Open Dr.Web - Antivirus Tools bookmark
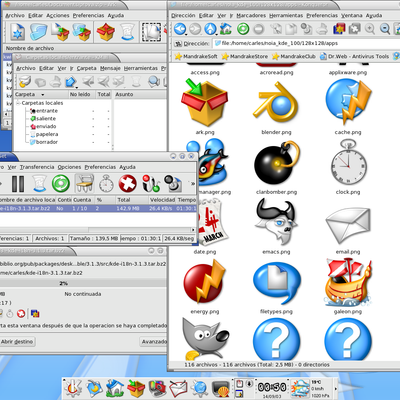This screenshot has height=400, width=400. click(x=355, y=56)
